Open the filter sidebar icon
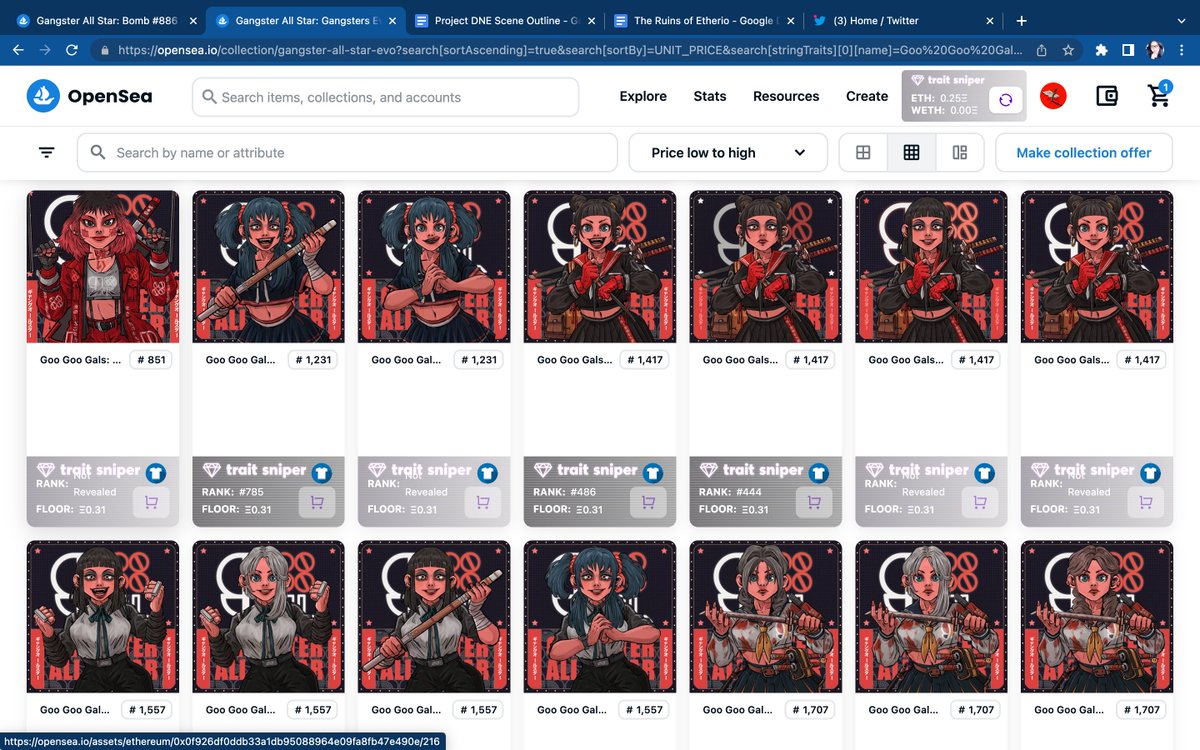 tap(47, 152)
